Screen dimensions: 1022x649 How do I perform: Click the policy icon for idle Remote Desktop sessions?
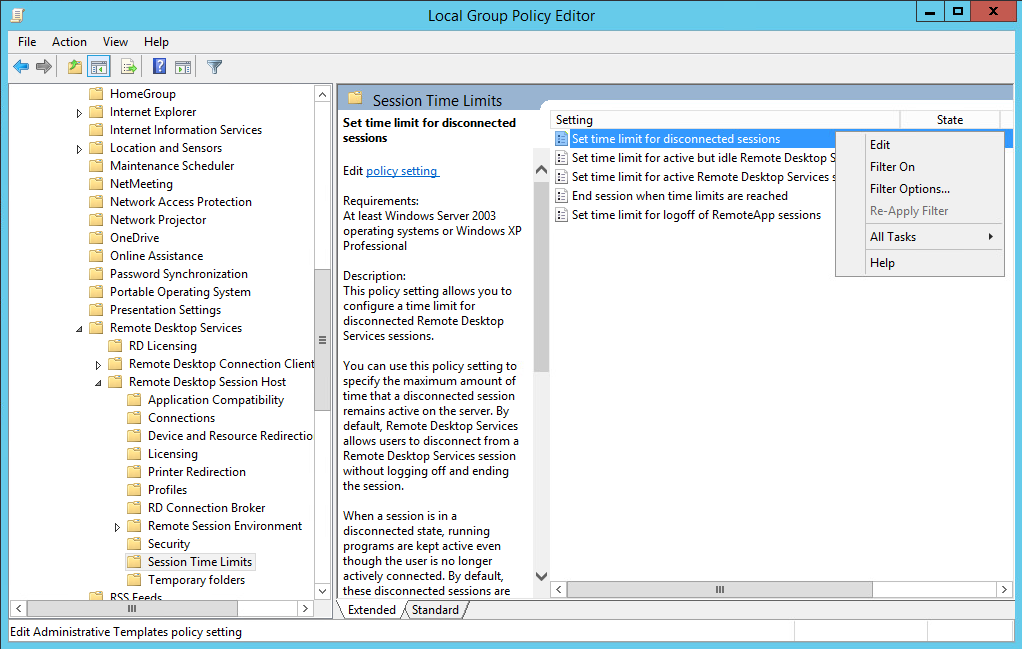coord(561,158)
